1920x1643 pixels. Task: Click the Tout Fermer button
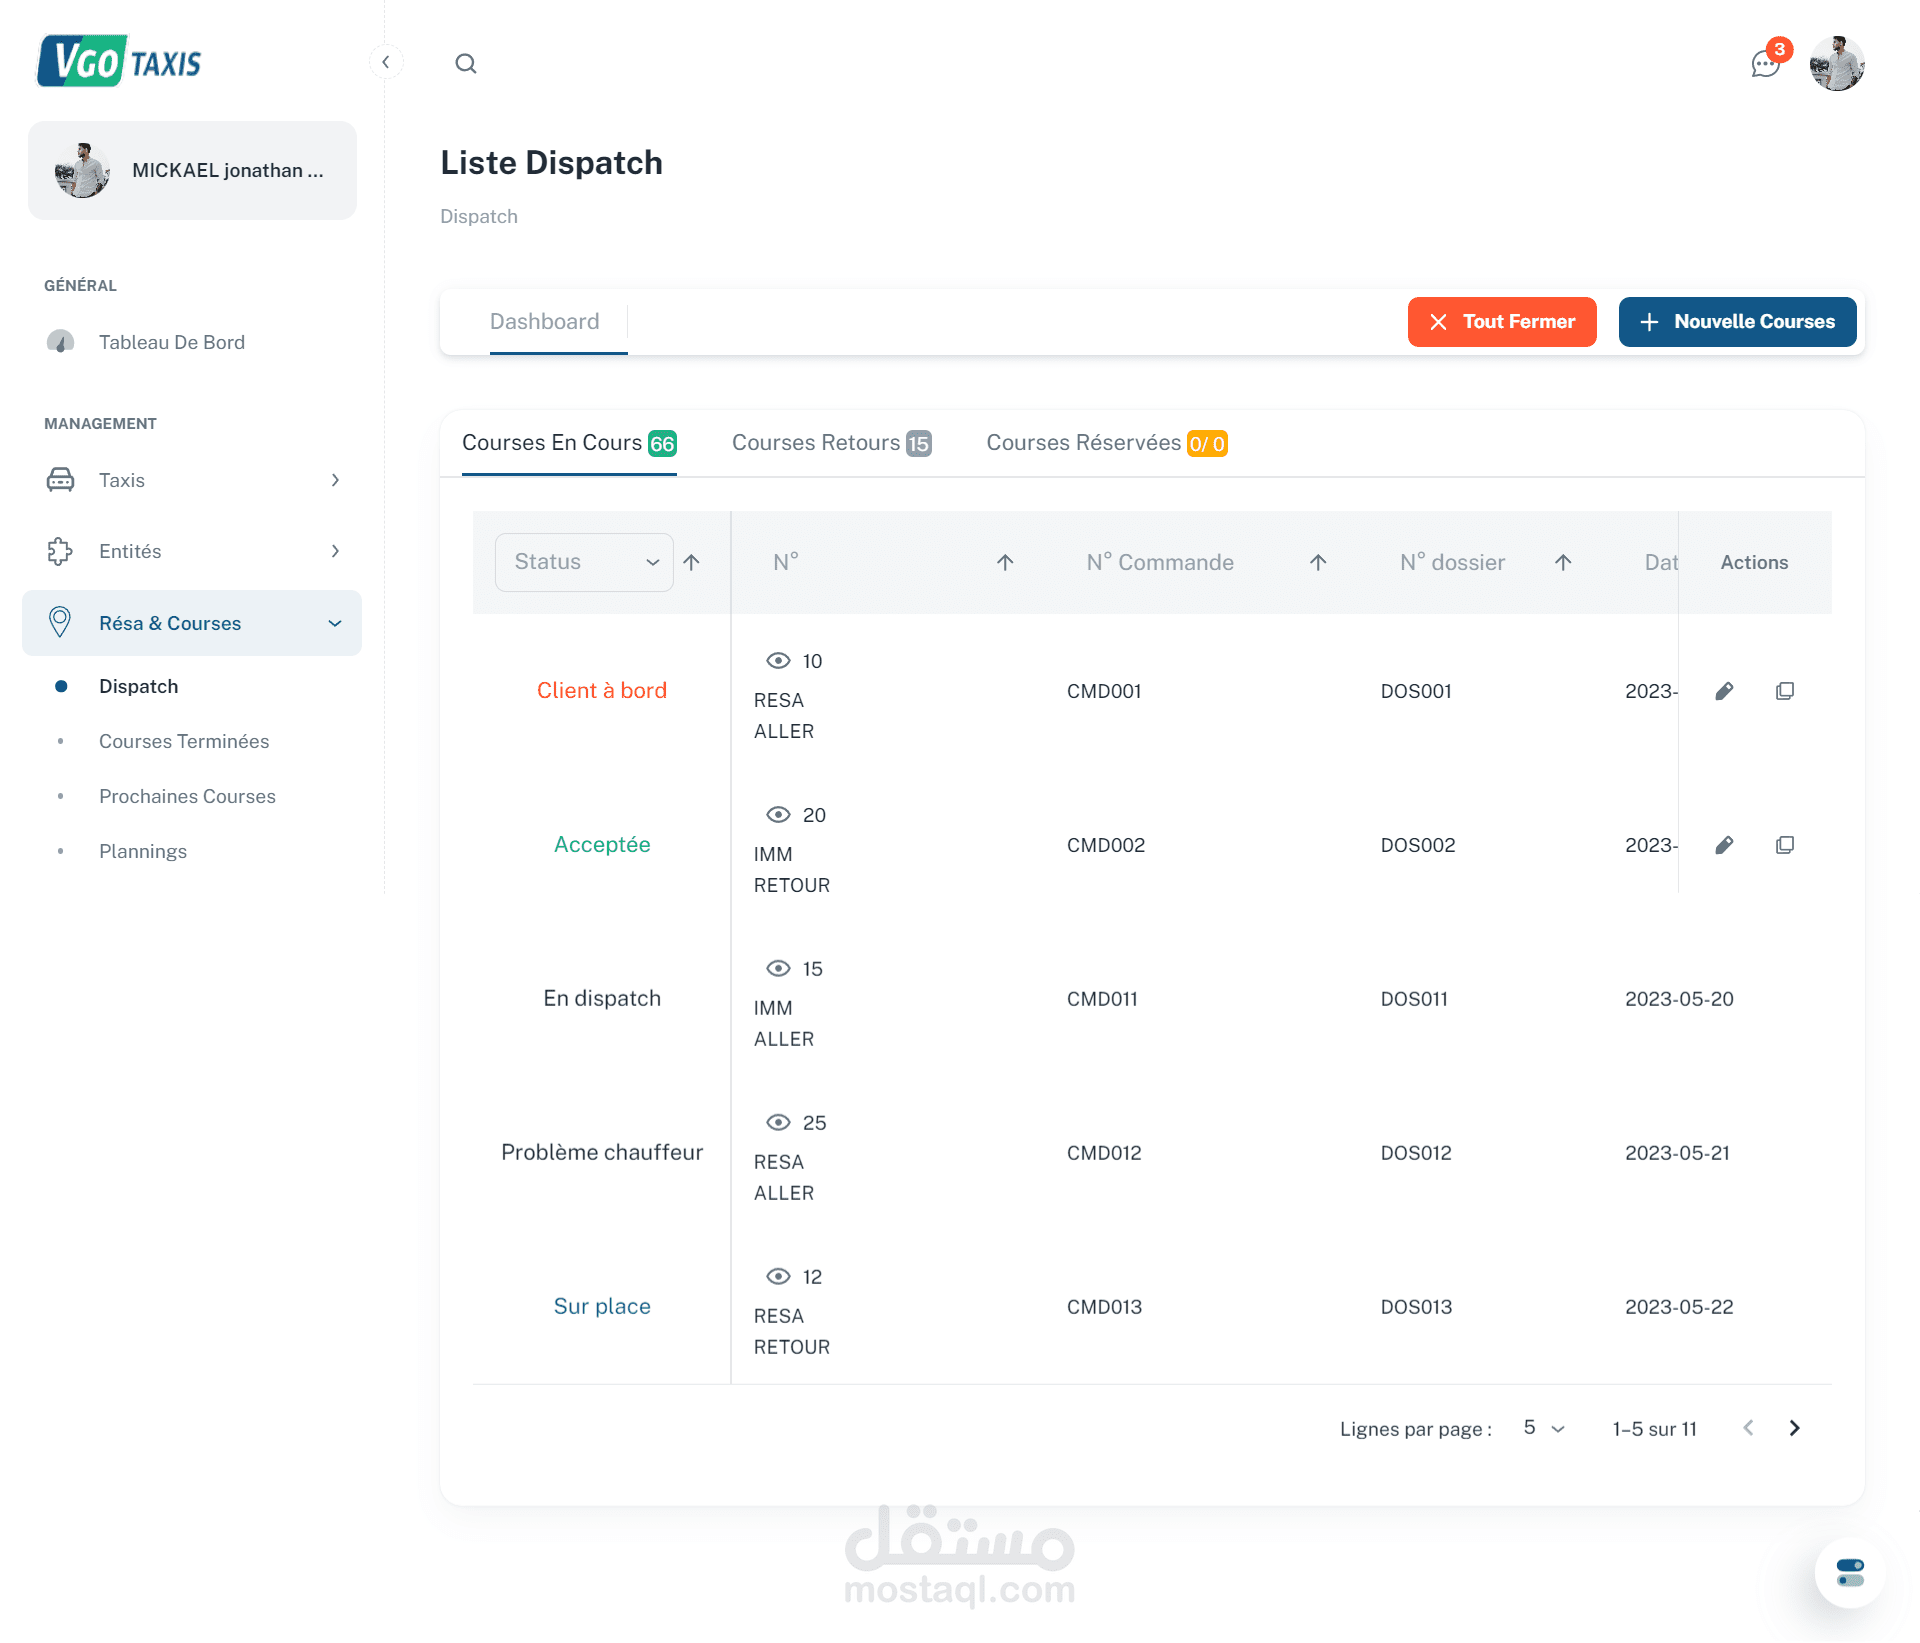(x=1501, y=322)
